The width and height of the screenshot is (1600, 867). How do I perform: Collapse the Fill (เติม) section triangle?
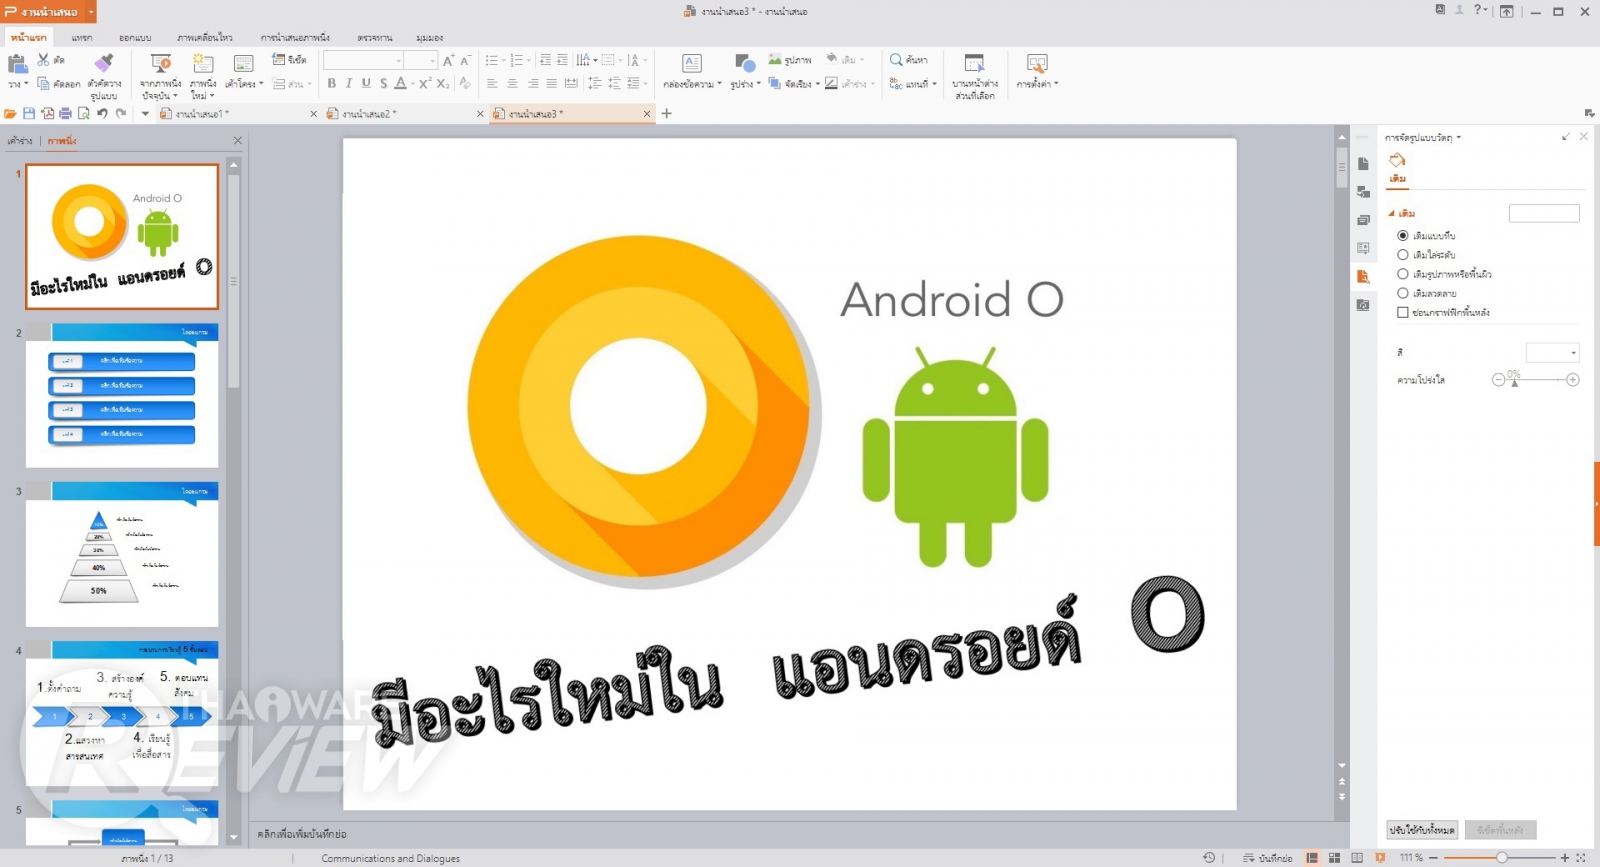tap(1391, 213)
